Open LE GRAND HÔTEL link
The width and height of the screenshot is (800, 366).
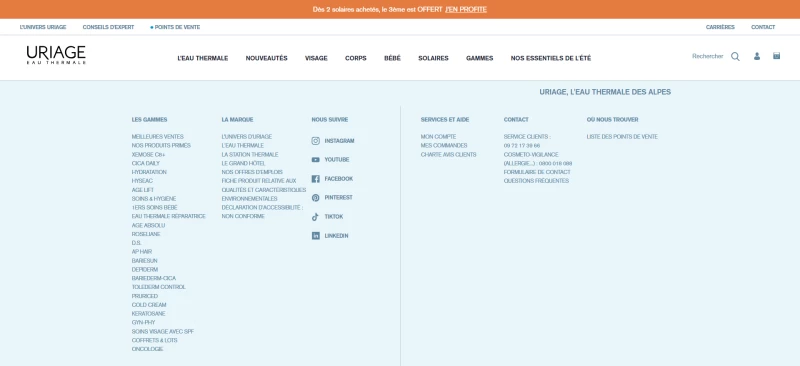pos(243,163)
